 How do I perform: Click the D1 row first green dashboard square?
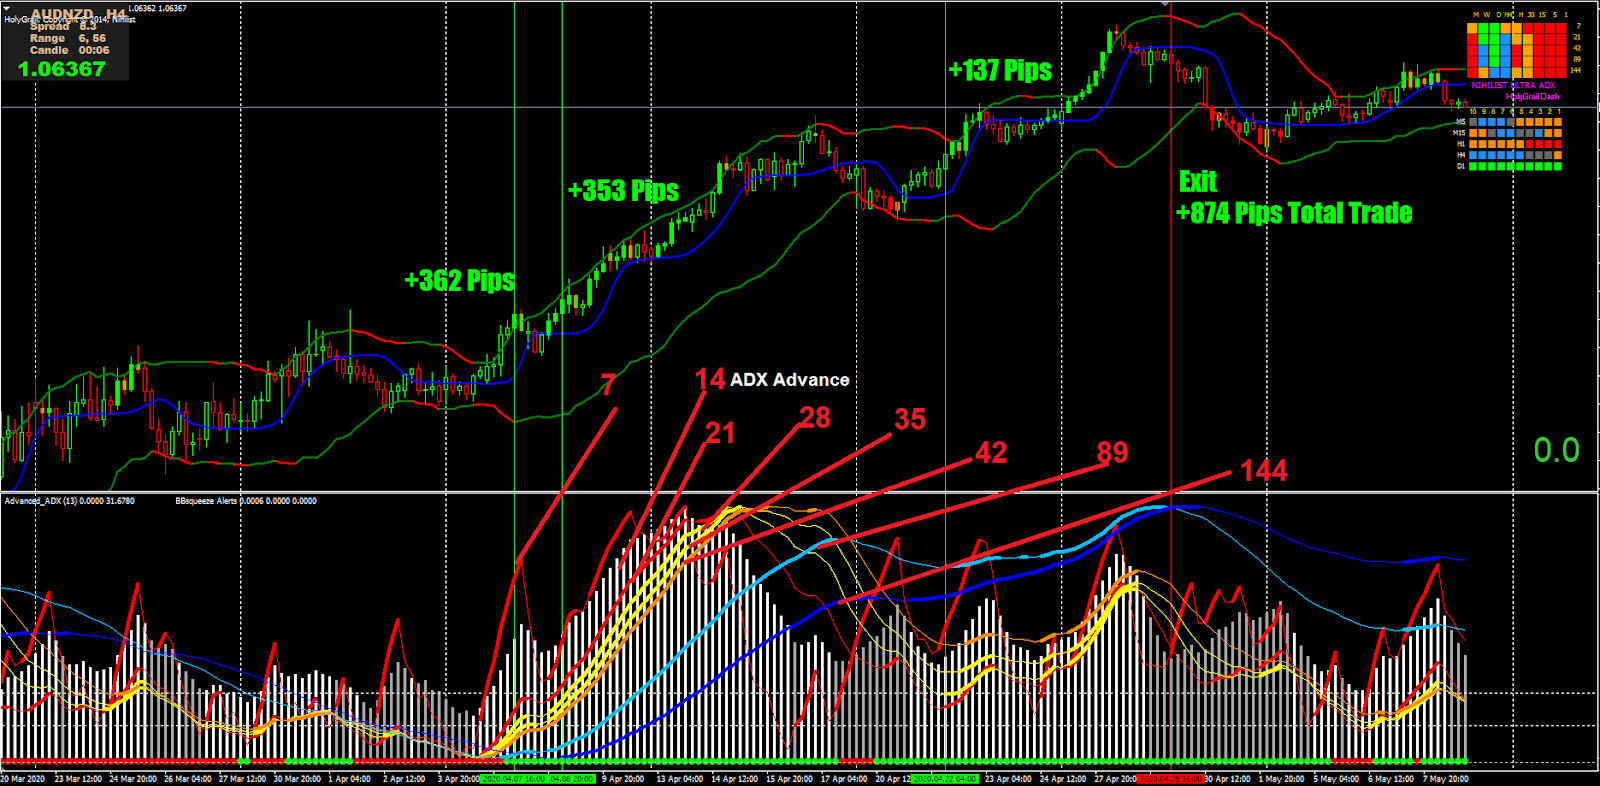click(x=1474, y=167)
